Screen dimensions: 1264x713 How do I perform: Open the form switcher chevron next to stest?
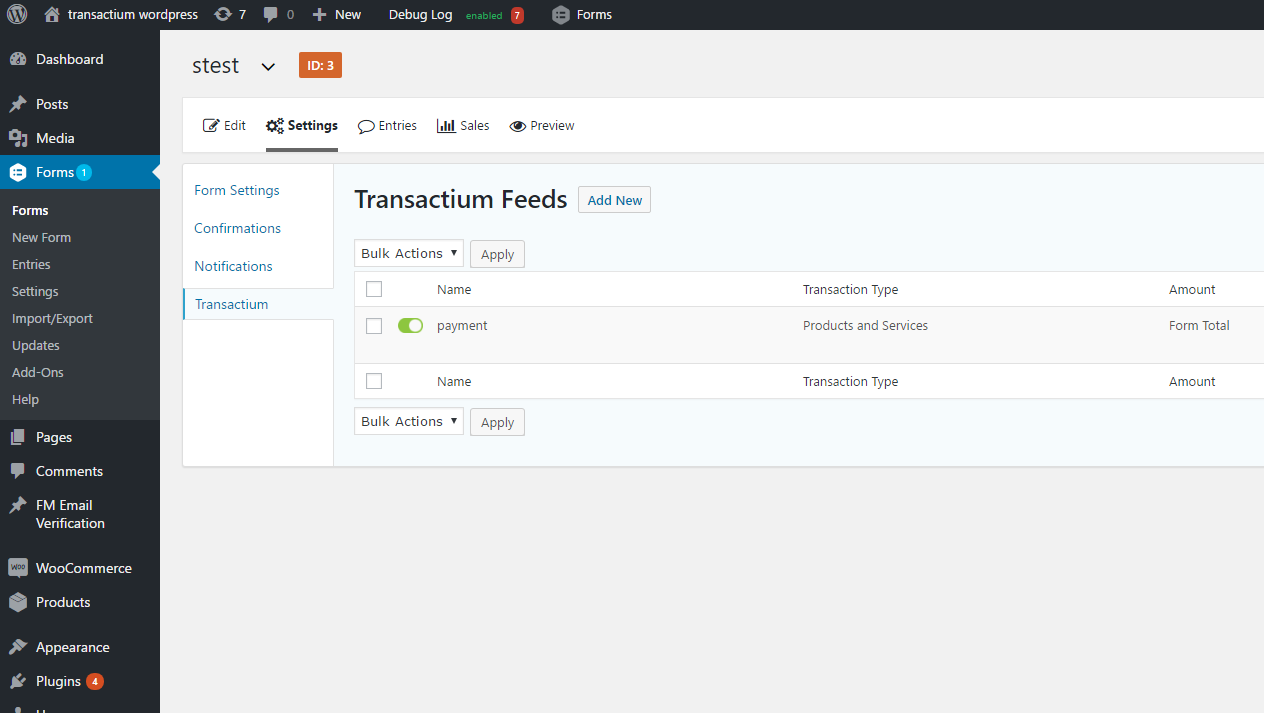coord(268,67)
